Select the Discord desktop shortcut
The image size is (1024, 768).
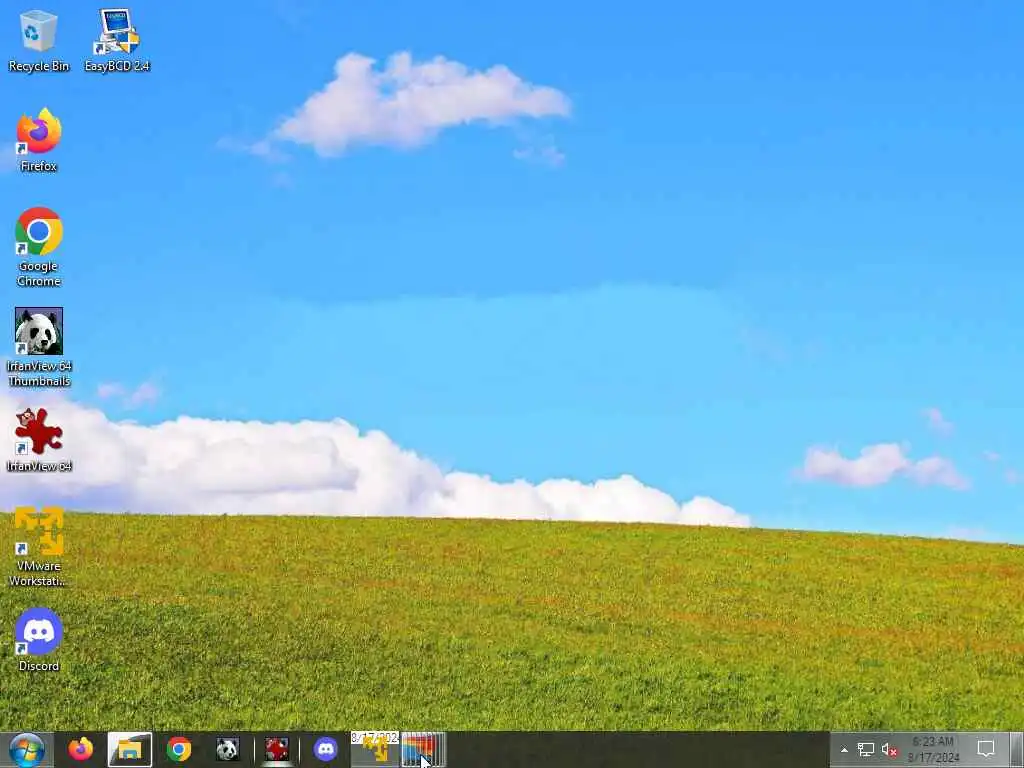point(39,640)
